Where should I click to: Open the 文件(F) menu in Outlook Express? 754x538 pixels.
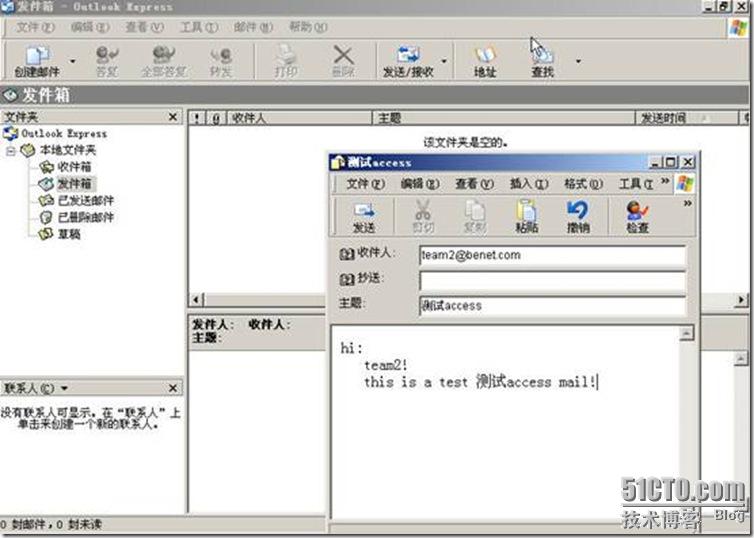tap(35, 27)
